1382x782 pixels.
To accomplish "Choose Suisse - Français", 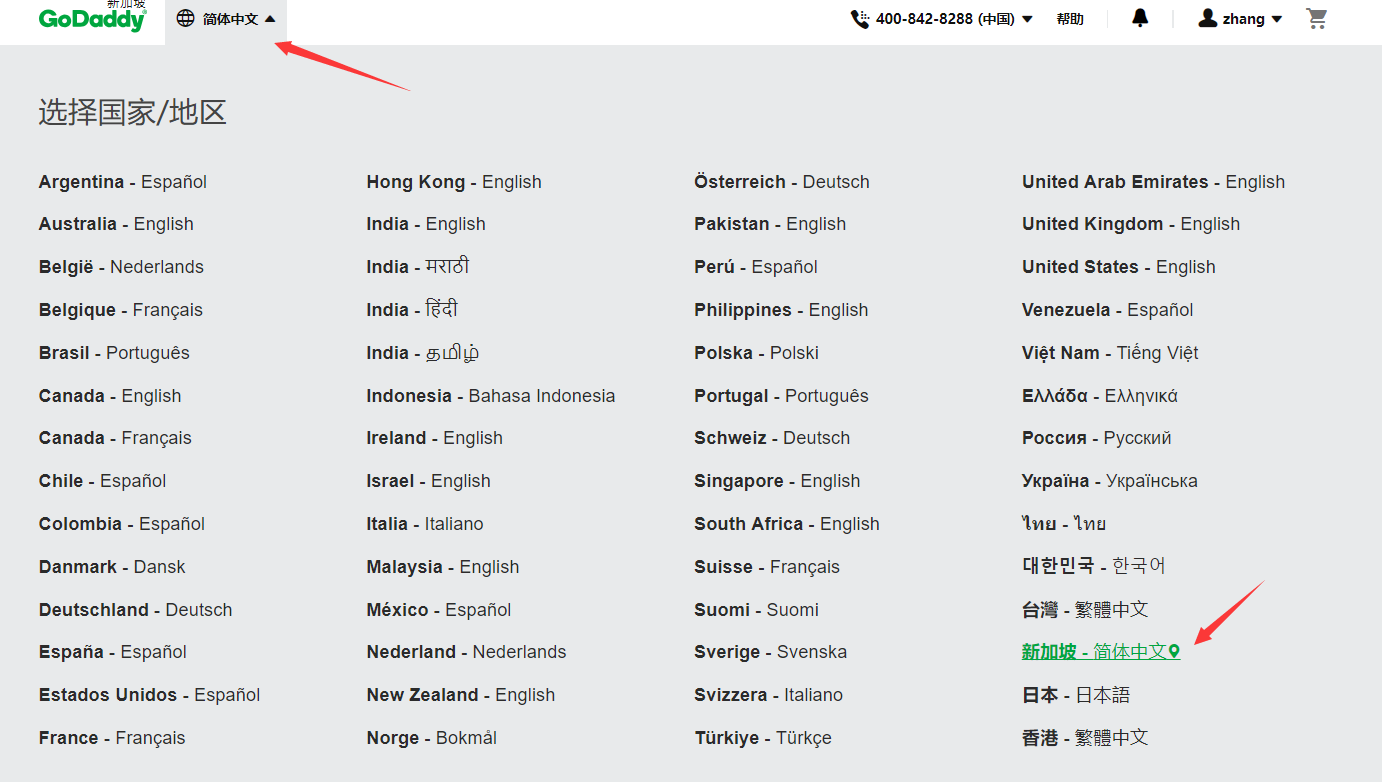I will click(x=768, y=567).
